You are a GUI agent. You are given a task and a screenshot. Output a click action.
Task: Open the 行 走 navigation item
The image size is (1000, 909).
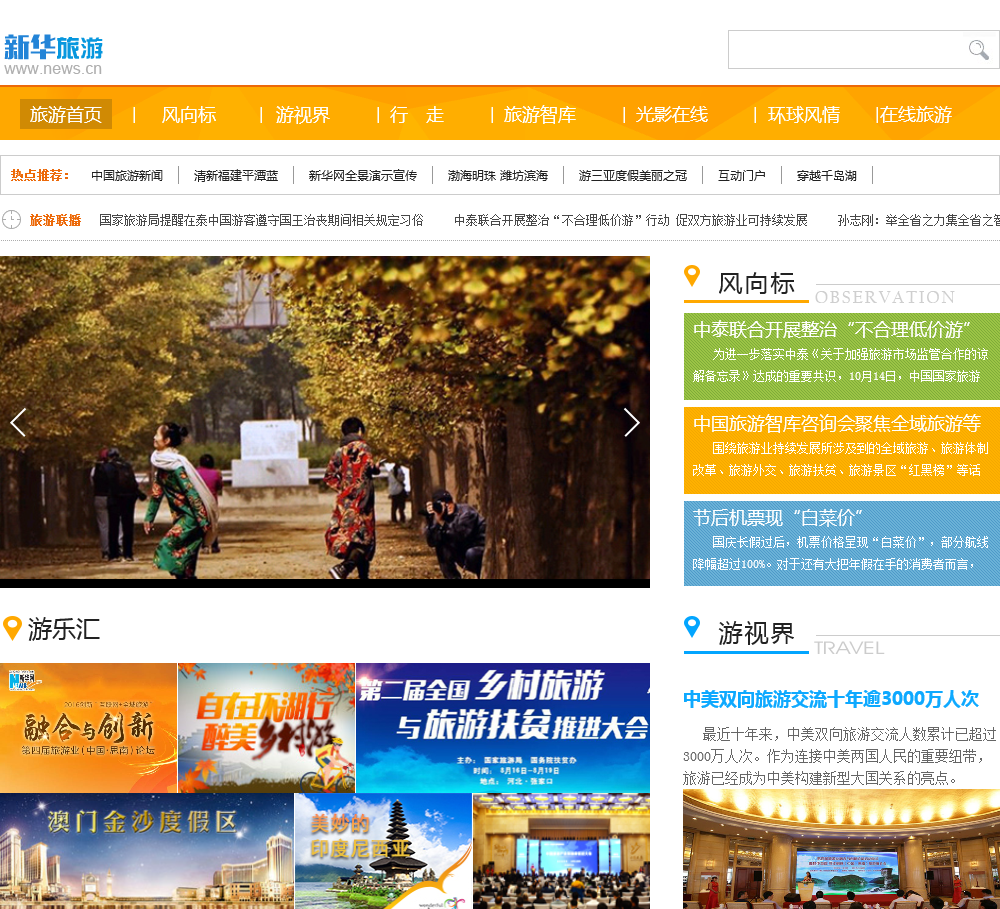point(417,115)
